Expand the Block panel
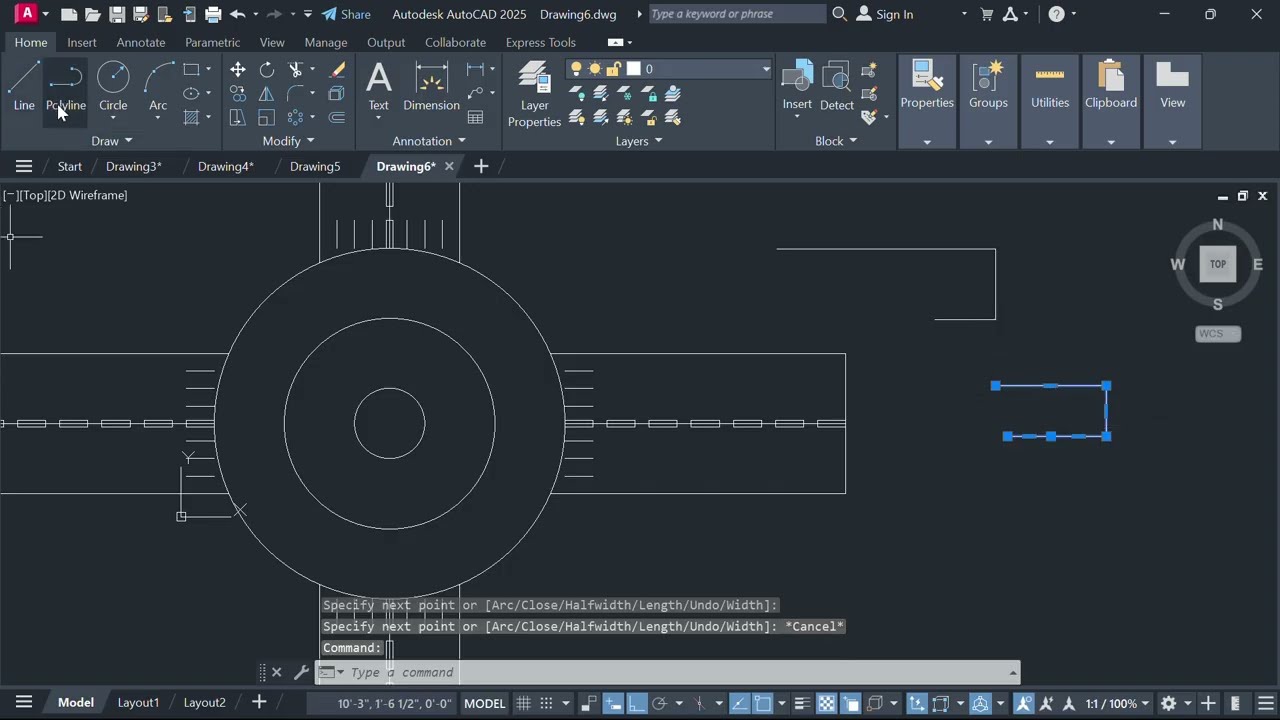 [x=836, y=141]
